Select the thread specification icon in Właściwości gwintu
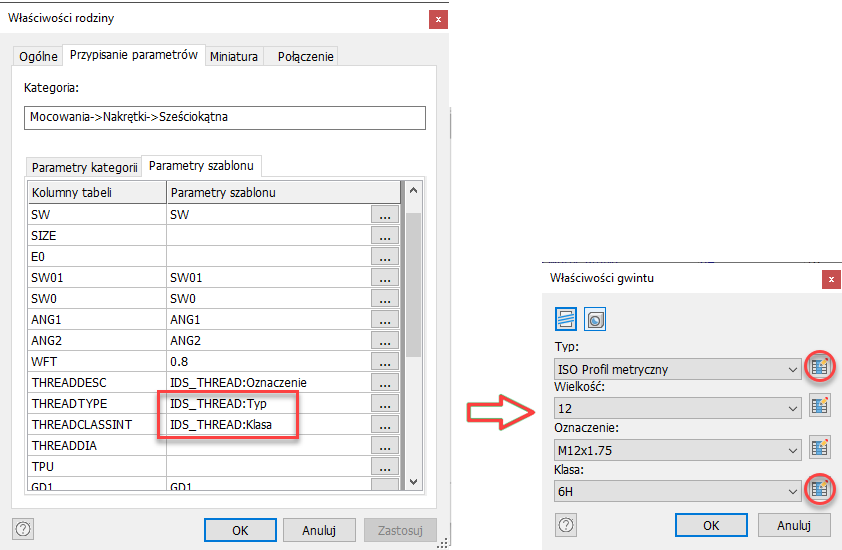This screenshot has height=550, width=842. 566,319
